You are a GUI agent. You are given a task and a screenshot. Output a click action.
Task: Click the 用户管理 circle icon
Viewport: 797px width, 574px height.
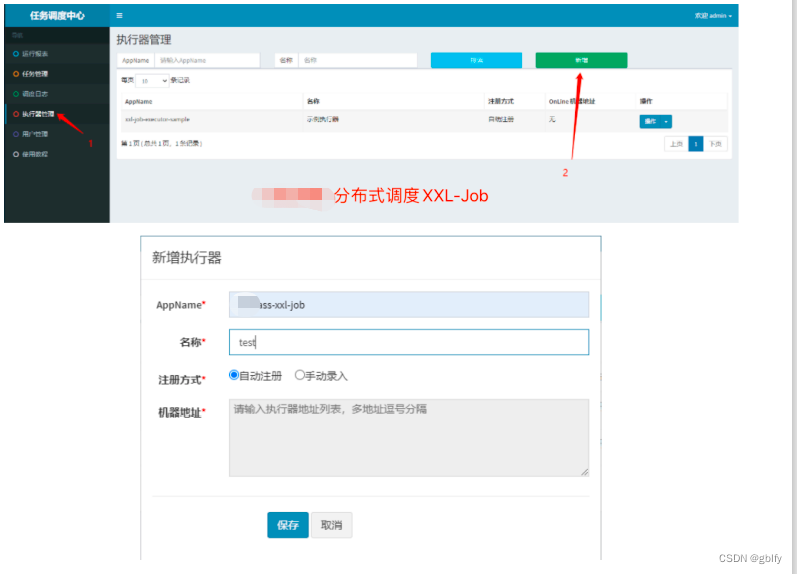[16, 134]
